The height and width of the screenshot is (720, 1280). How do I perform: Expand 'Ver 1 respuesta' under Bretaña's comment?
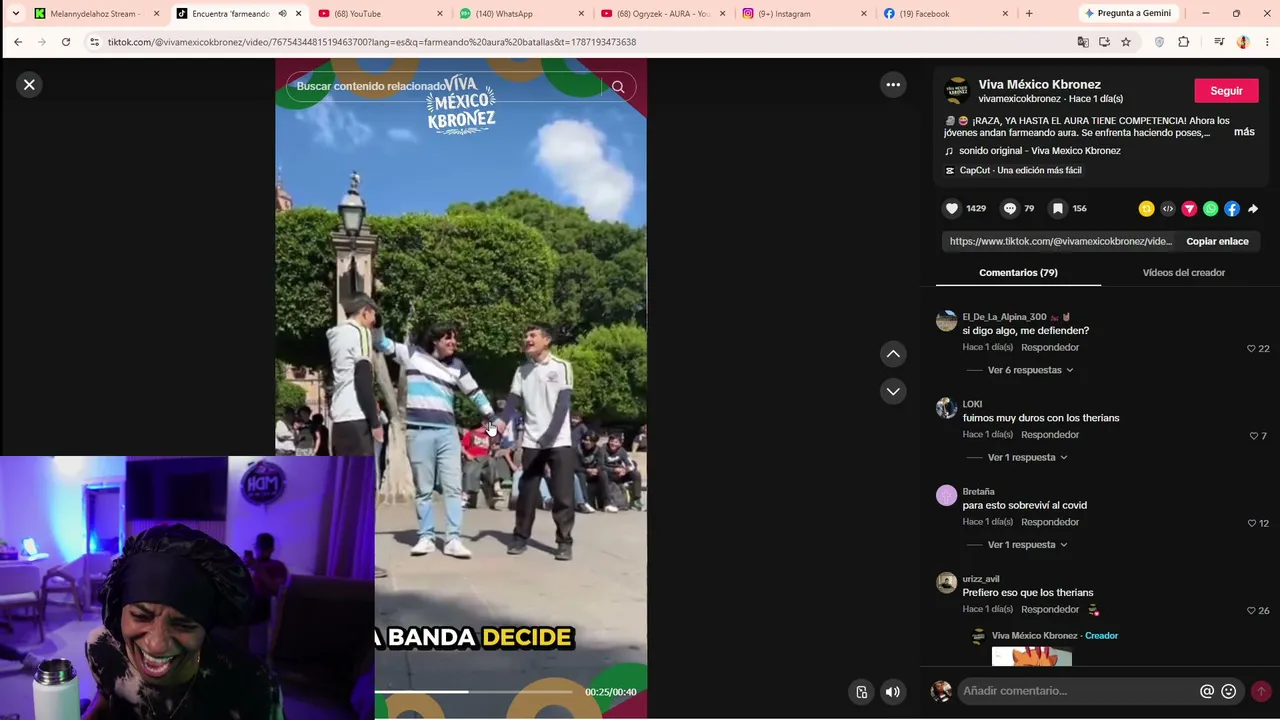[x=1027, y=545]
